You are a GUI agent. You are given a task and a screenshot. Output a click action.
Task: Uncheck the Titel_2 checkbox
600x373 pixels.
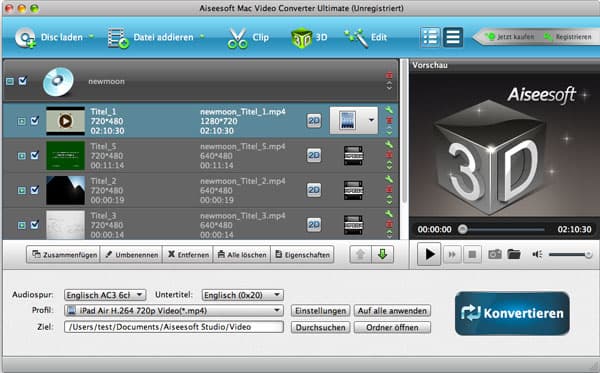click(x=35, y=190)
